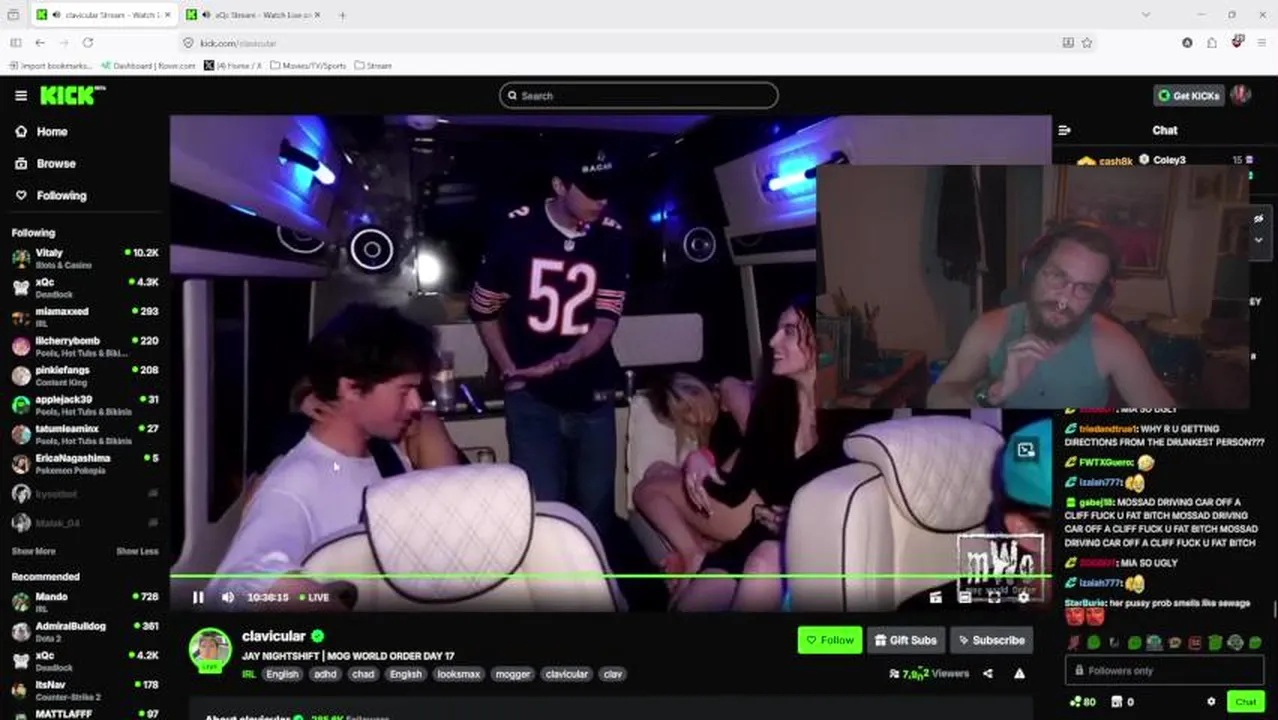Pause the live stream video

[198, 597]
